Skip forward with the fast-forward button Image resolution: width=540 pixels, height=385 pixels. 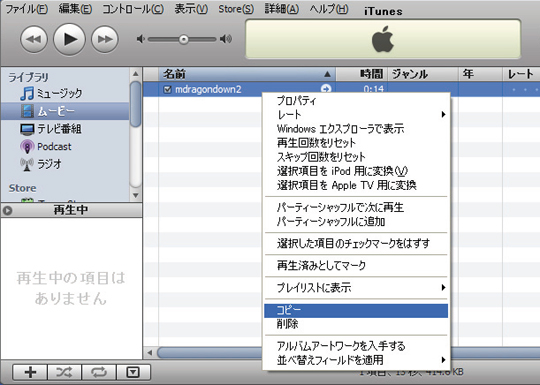105,39
